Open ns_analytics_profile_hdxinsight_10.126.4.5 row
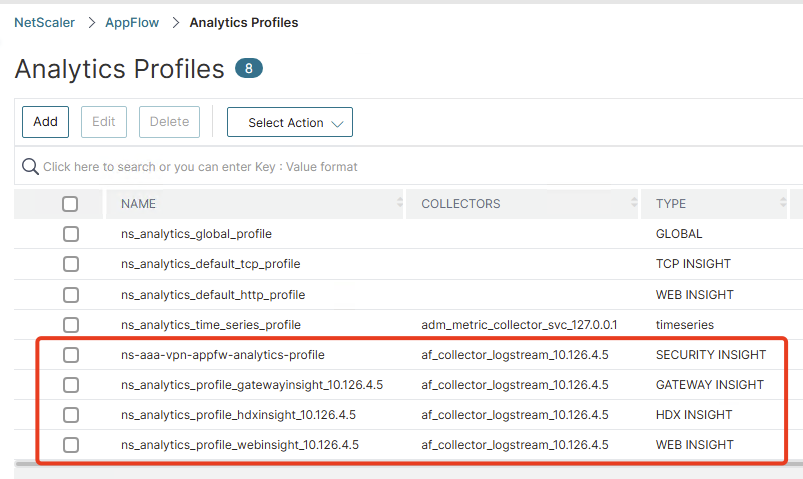The image size is (803, 479). tap(238, 414)
